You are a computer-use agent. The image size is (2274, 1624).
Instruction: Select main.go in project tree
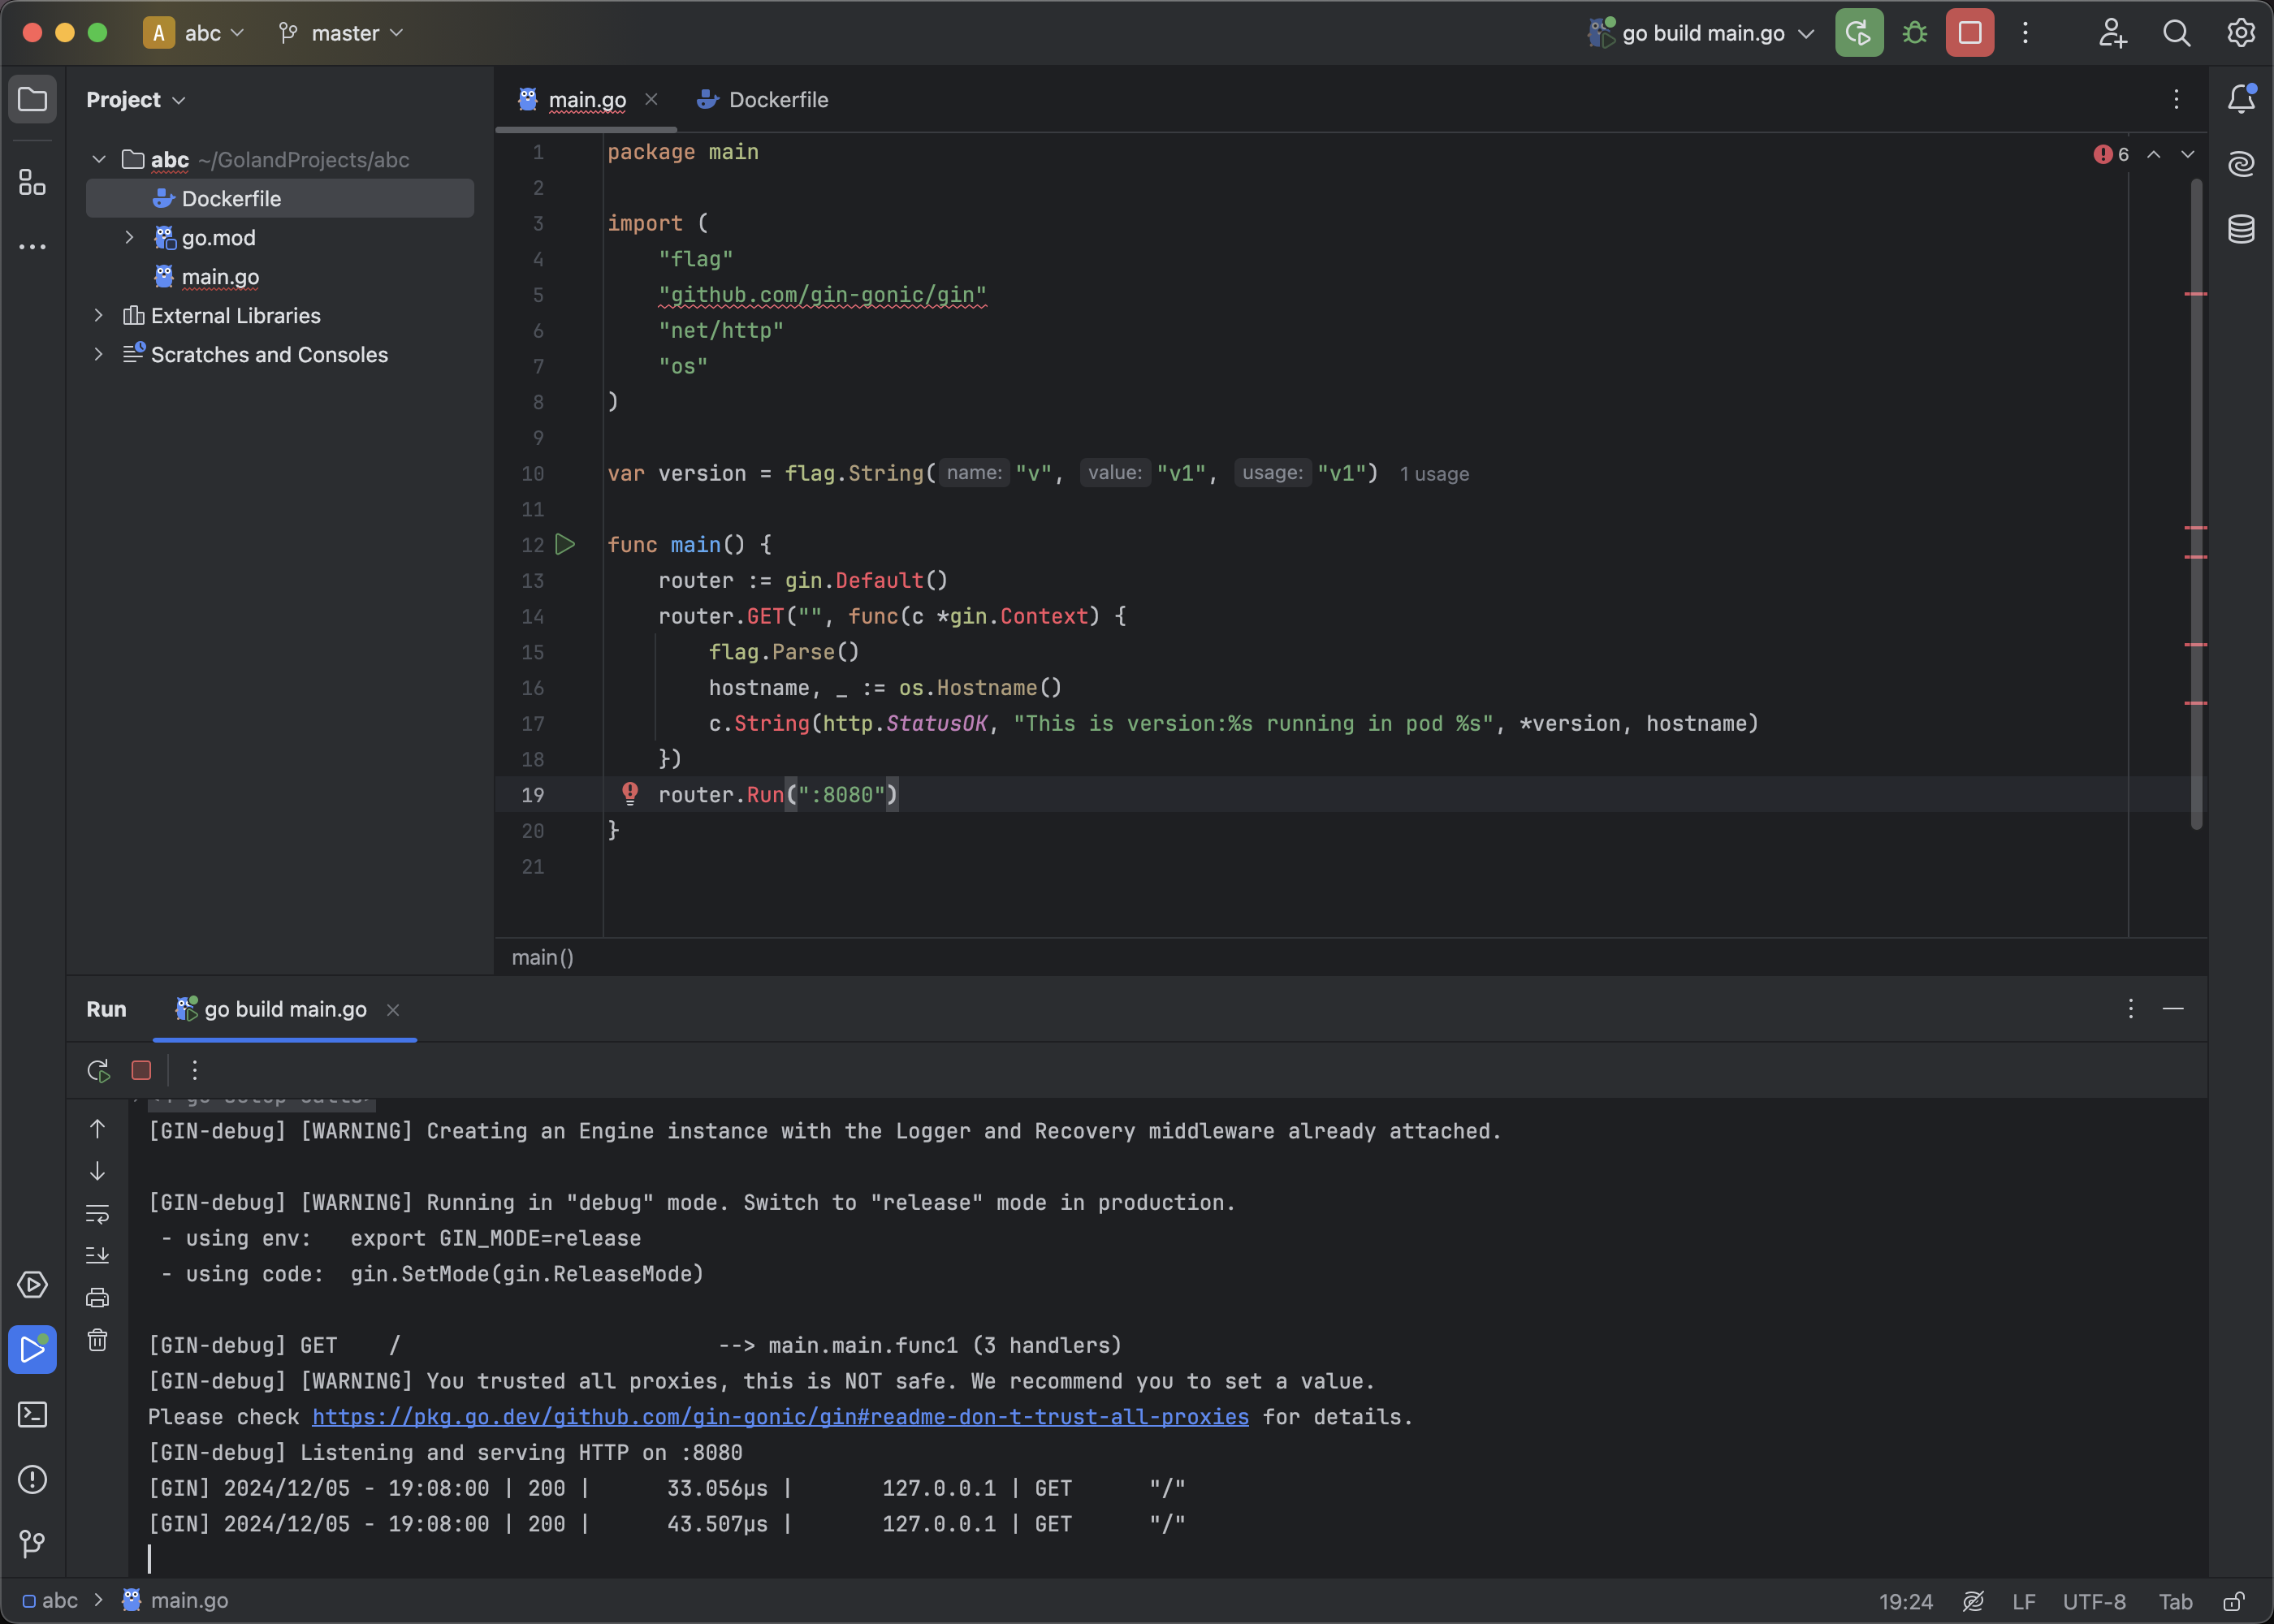(x=220, y=276)
